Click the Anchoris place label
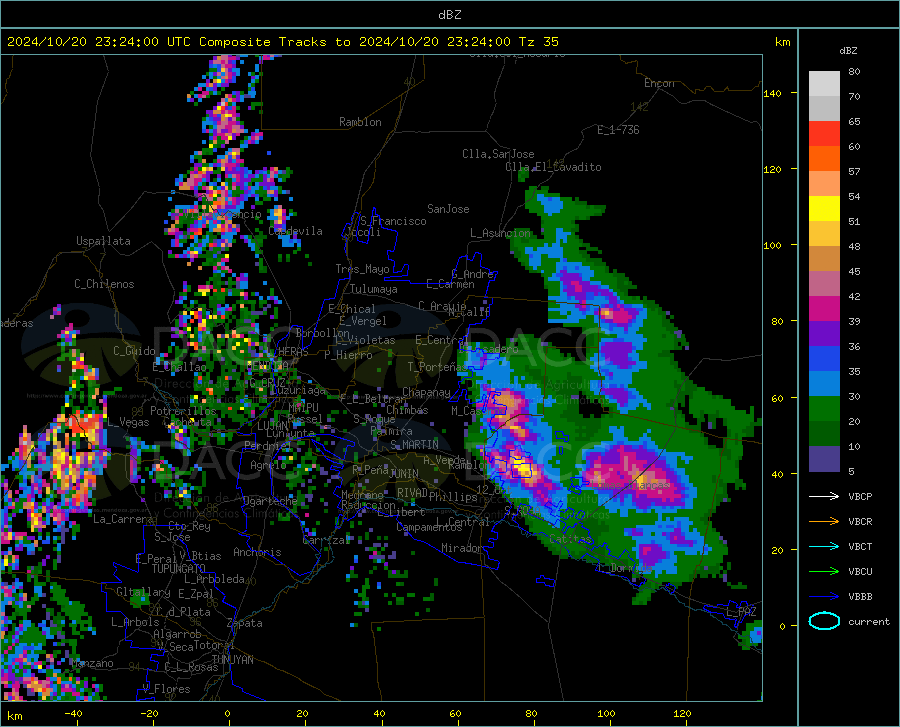This screenshot has height=727, width=900. pos(257,553)
